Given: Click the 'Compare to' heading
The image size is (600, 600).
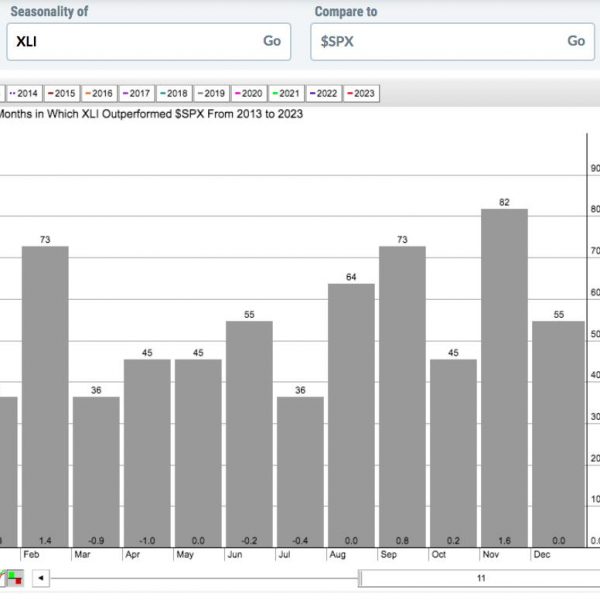Looking at the screenshot, I should [x=346, y=11].
